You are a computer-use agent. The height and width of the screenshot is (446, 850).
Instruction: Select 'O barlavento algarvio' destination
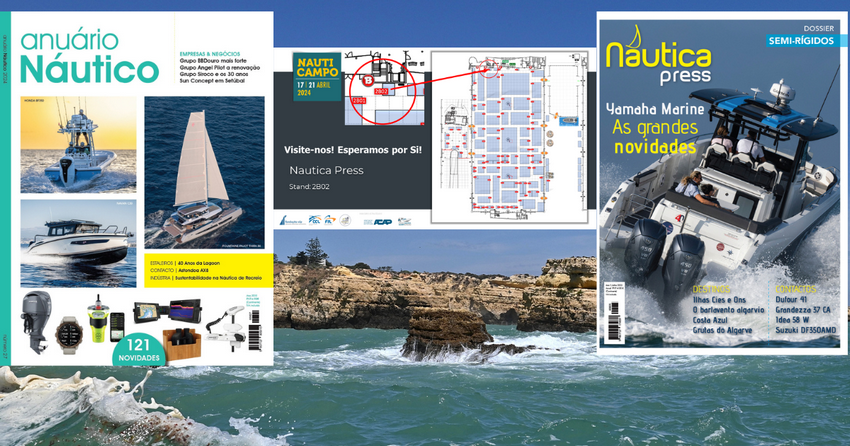coord(728,310)
